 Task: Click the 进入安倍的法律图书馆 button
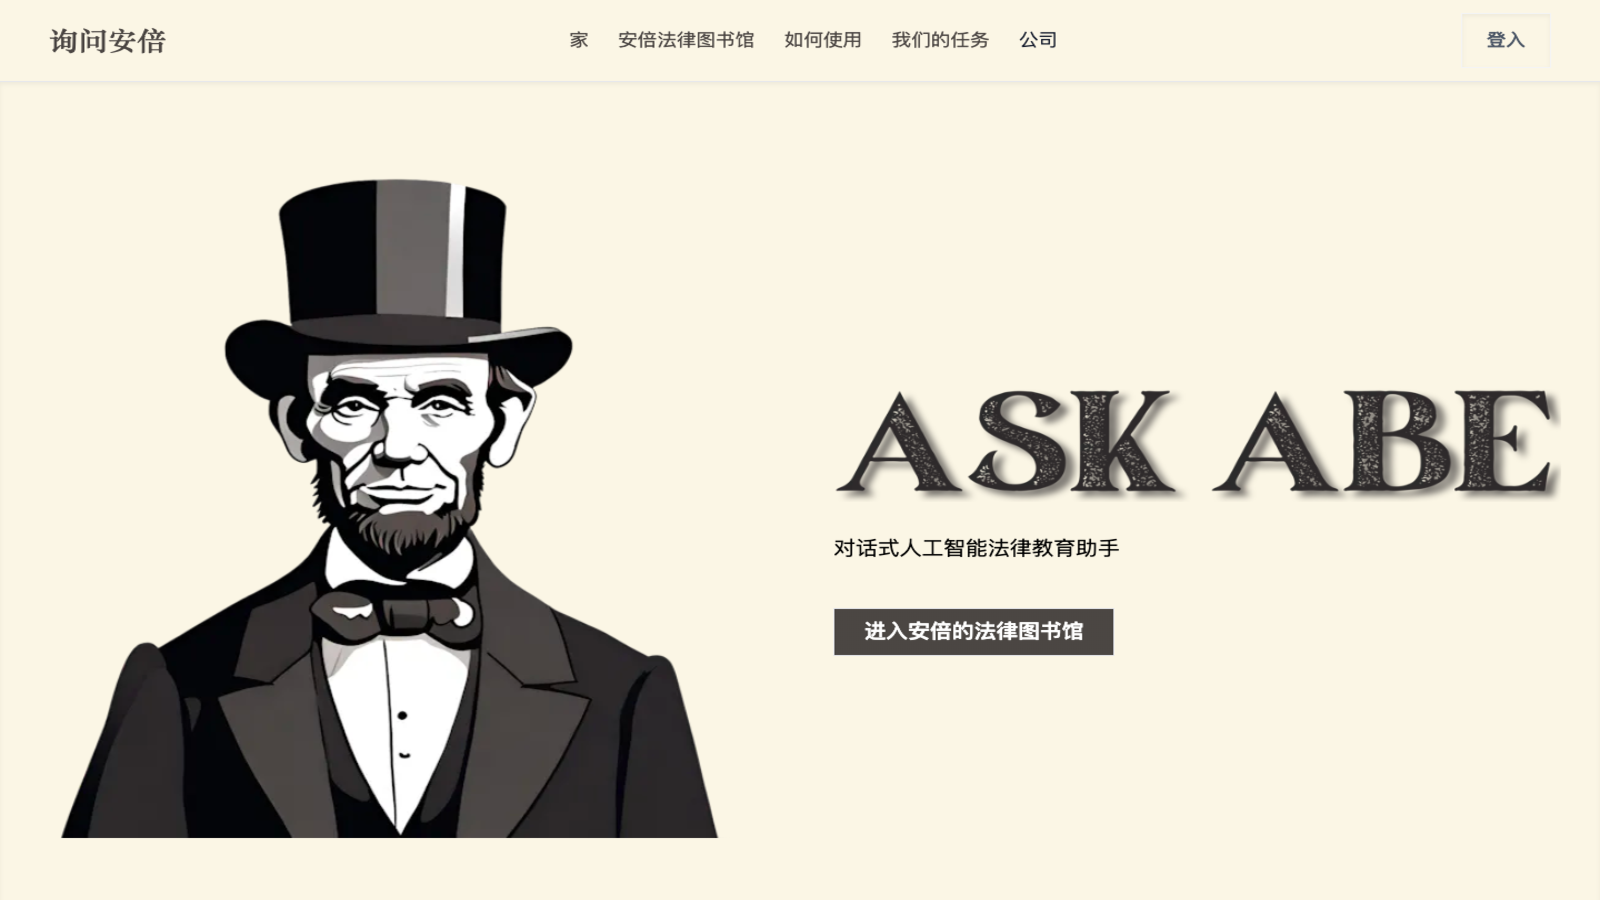pos(973,632)
